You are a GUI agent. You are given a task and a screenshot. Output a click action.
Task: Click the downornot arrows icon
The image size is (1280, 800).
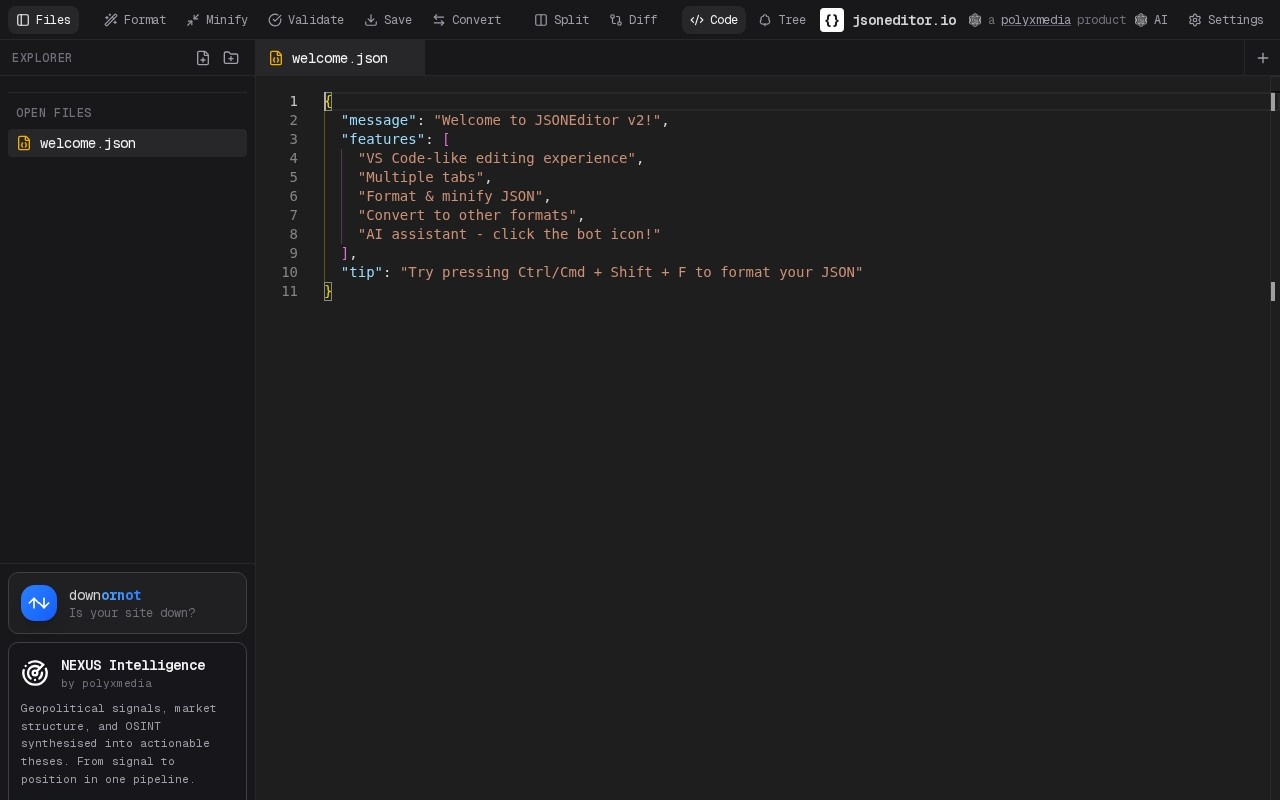coord(39,603)
